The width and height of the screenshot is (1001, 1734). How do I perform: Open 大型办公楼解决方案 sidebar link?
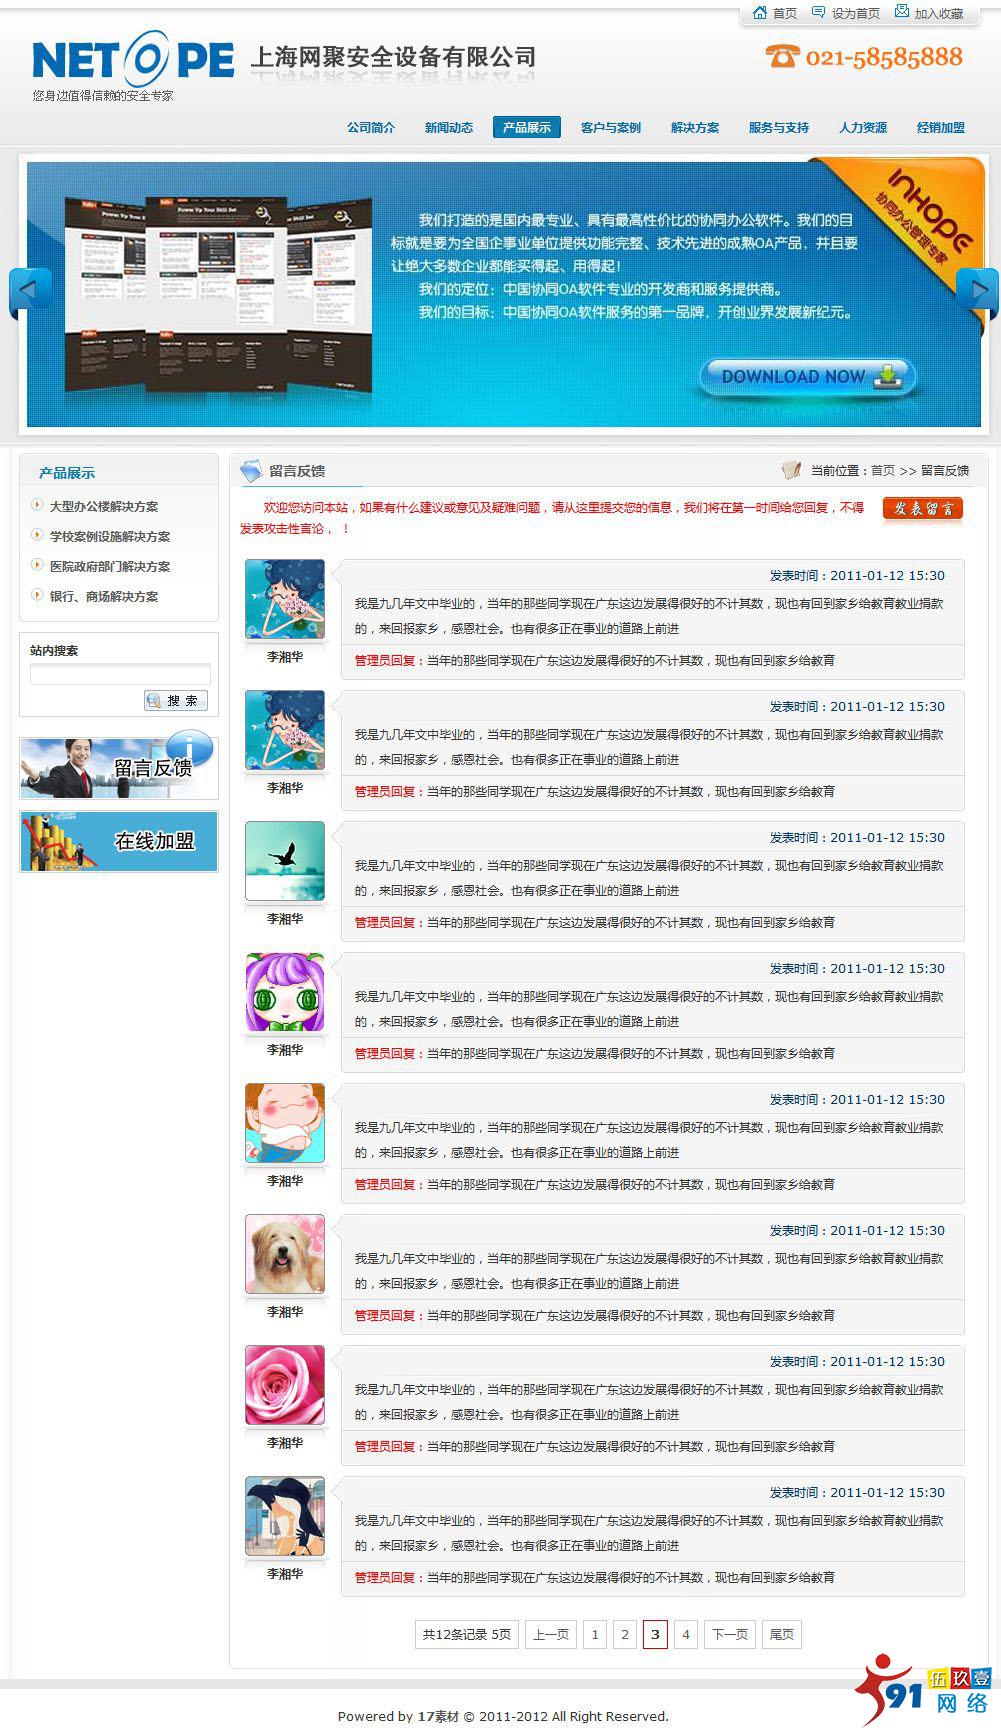(104, 507)
